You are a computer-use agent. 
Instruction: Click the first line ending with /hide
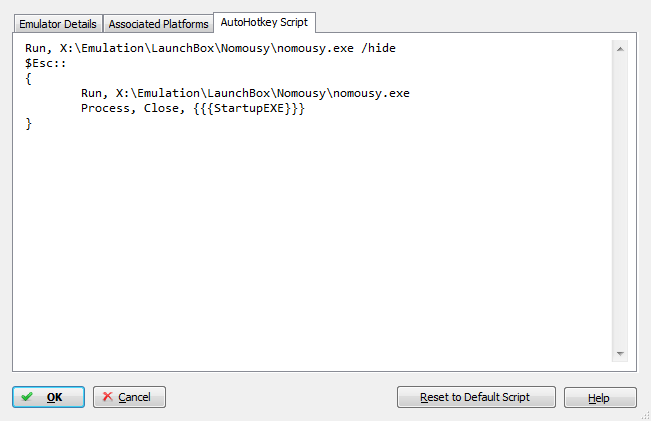coord(210,49)
